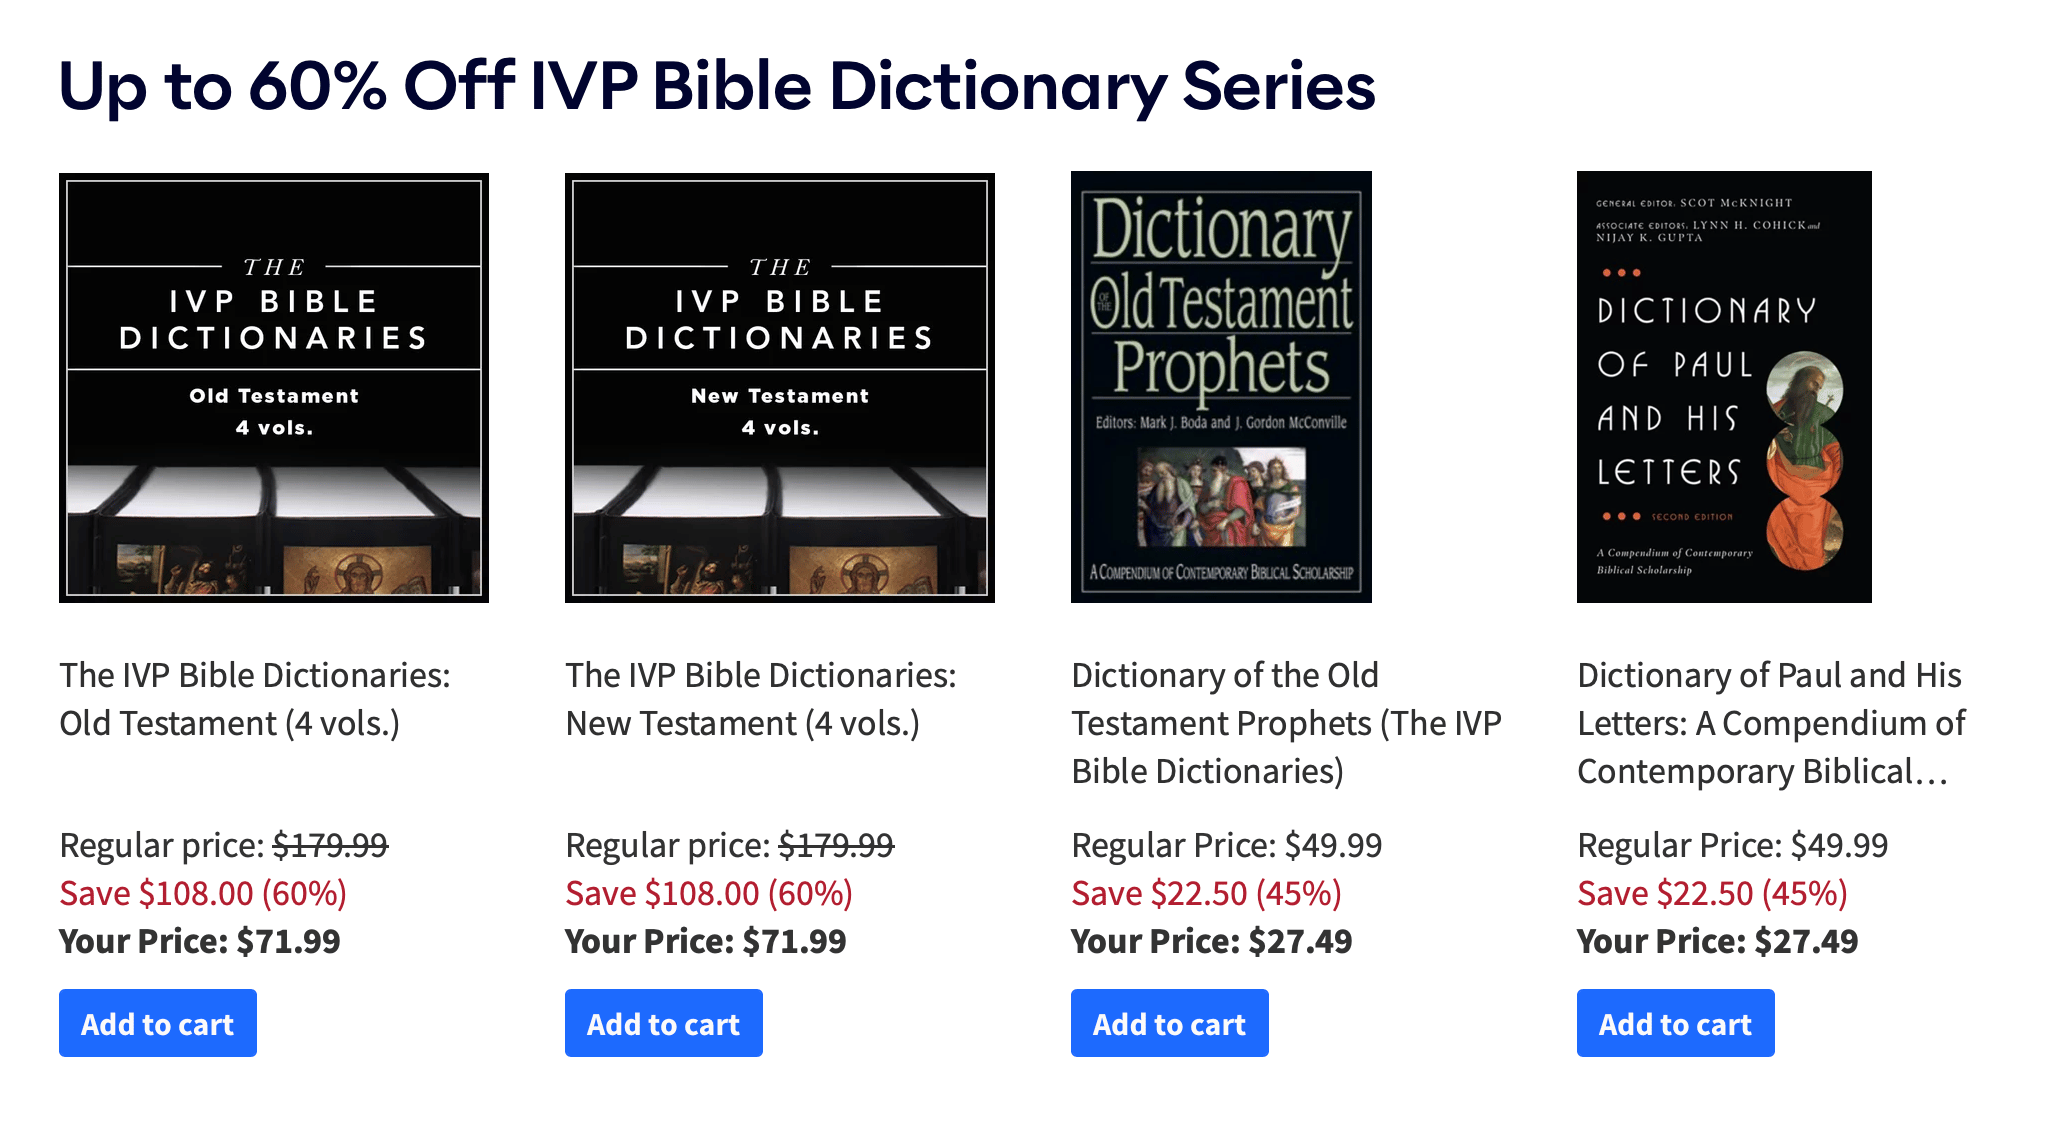Click Prophets dictionary's Save $22.50 (45%) text
This screenshot has width=2048, height=1142.
pyautogui.click(x=1206, y=893)
